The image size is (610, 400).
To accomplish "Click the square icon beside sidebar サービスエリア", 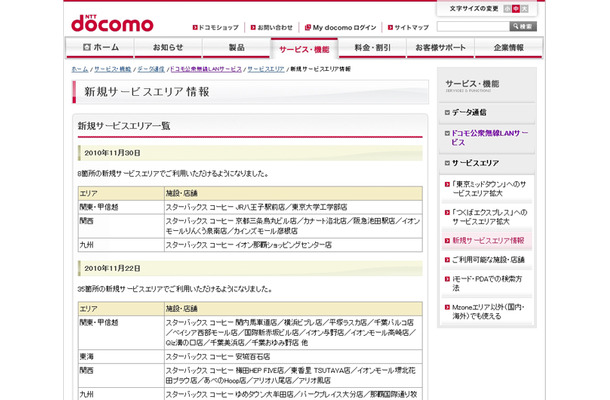I will [x=447, y=163].
